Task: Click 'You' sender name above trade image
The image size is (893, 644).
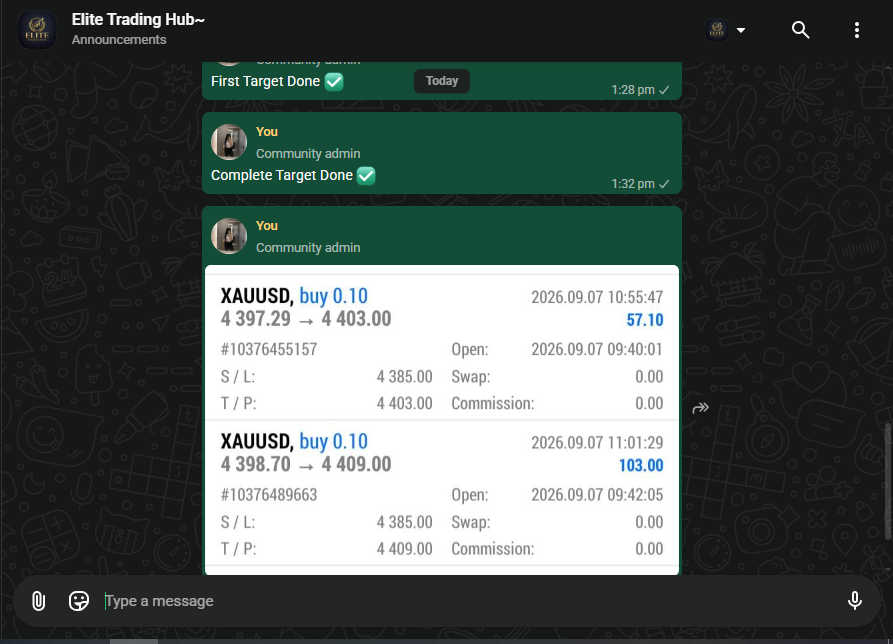Action: (x=267, y=226)
